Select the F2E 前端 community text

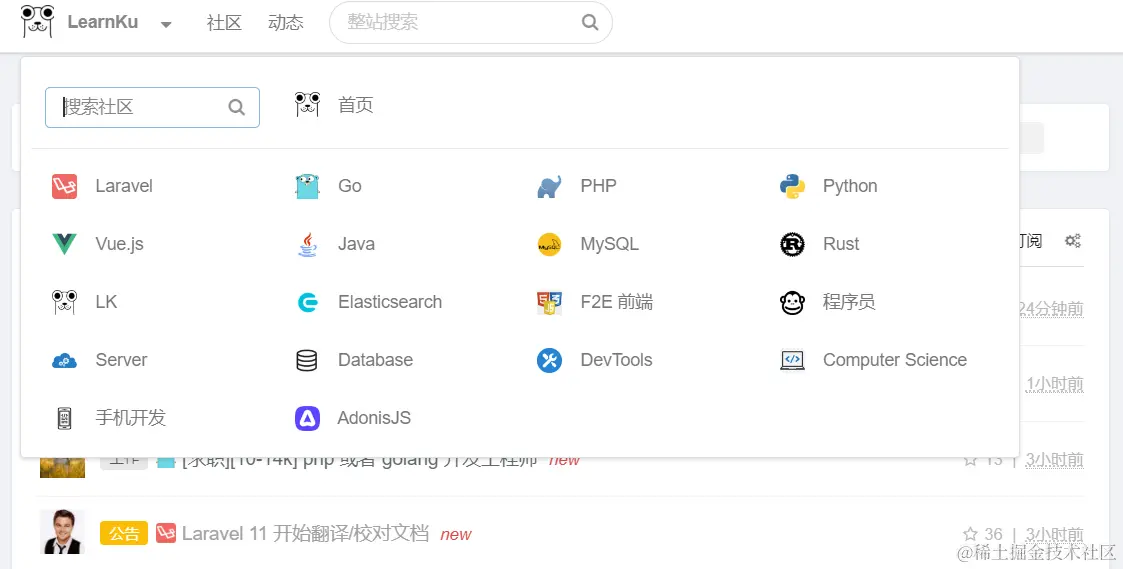click(x=617, y=302)
